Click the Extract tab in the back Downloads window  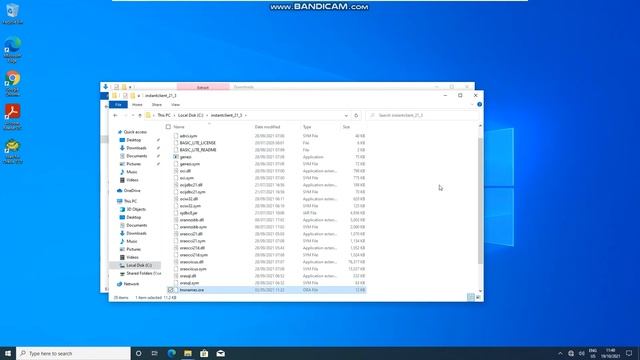pyautogui.click(x=203, y=87)
